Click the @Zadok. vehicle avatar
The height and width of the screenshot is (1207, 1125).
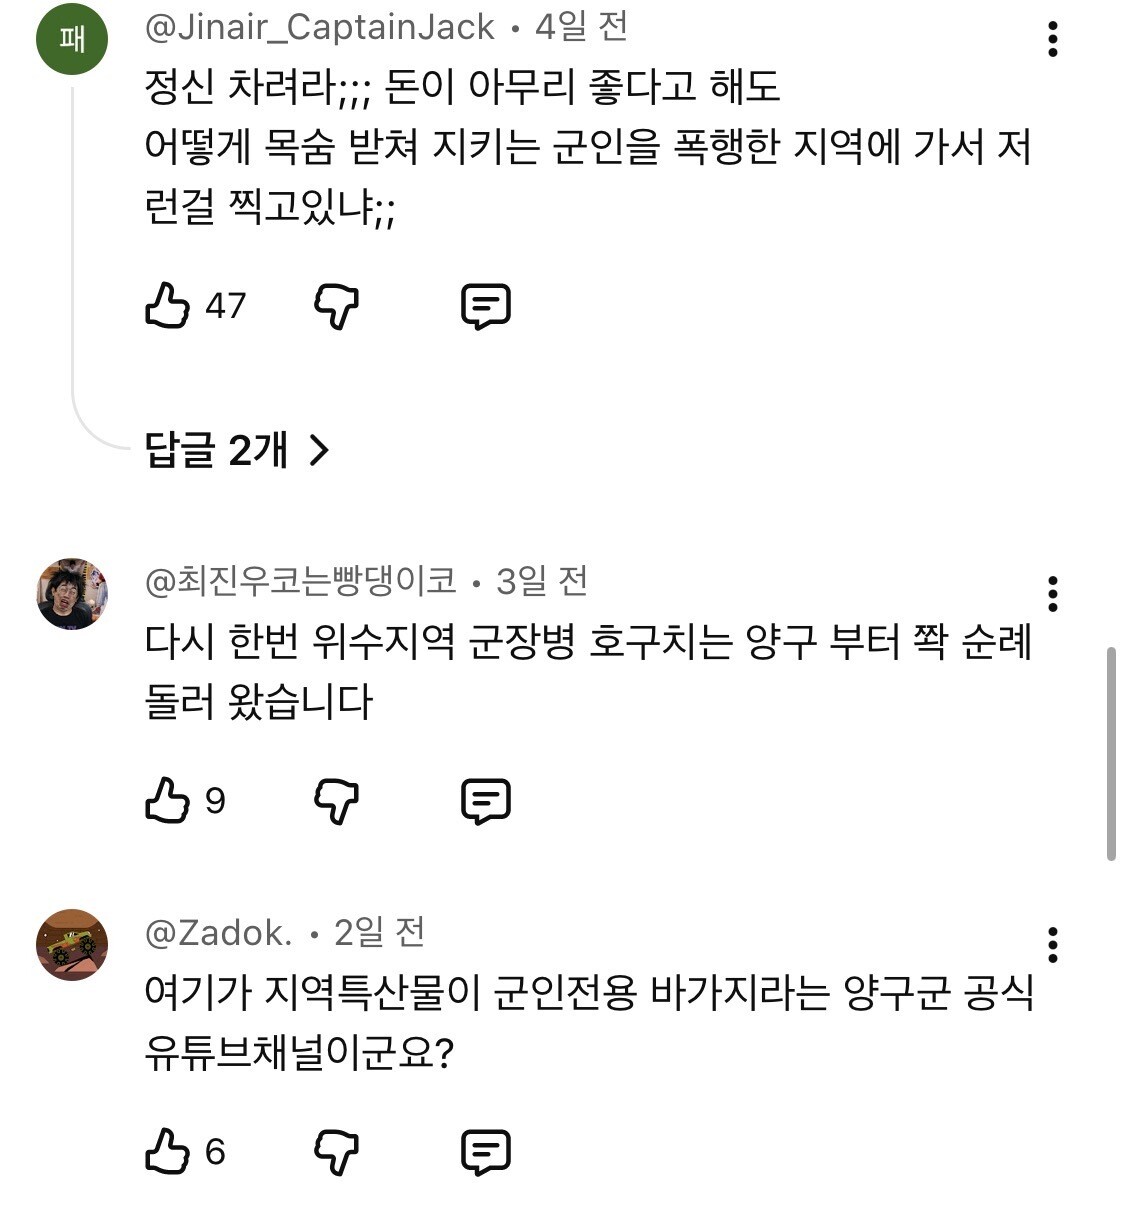(x=72, y=945)
